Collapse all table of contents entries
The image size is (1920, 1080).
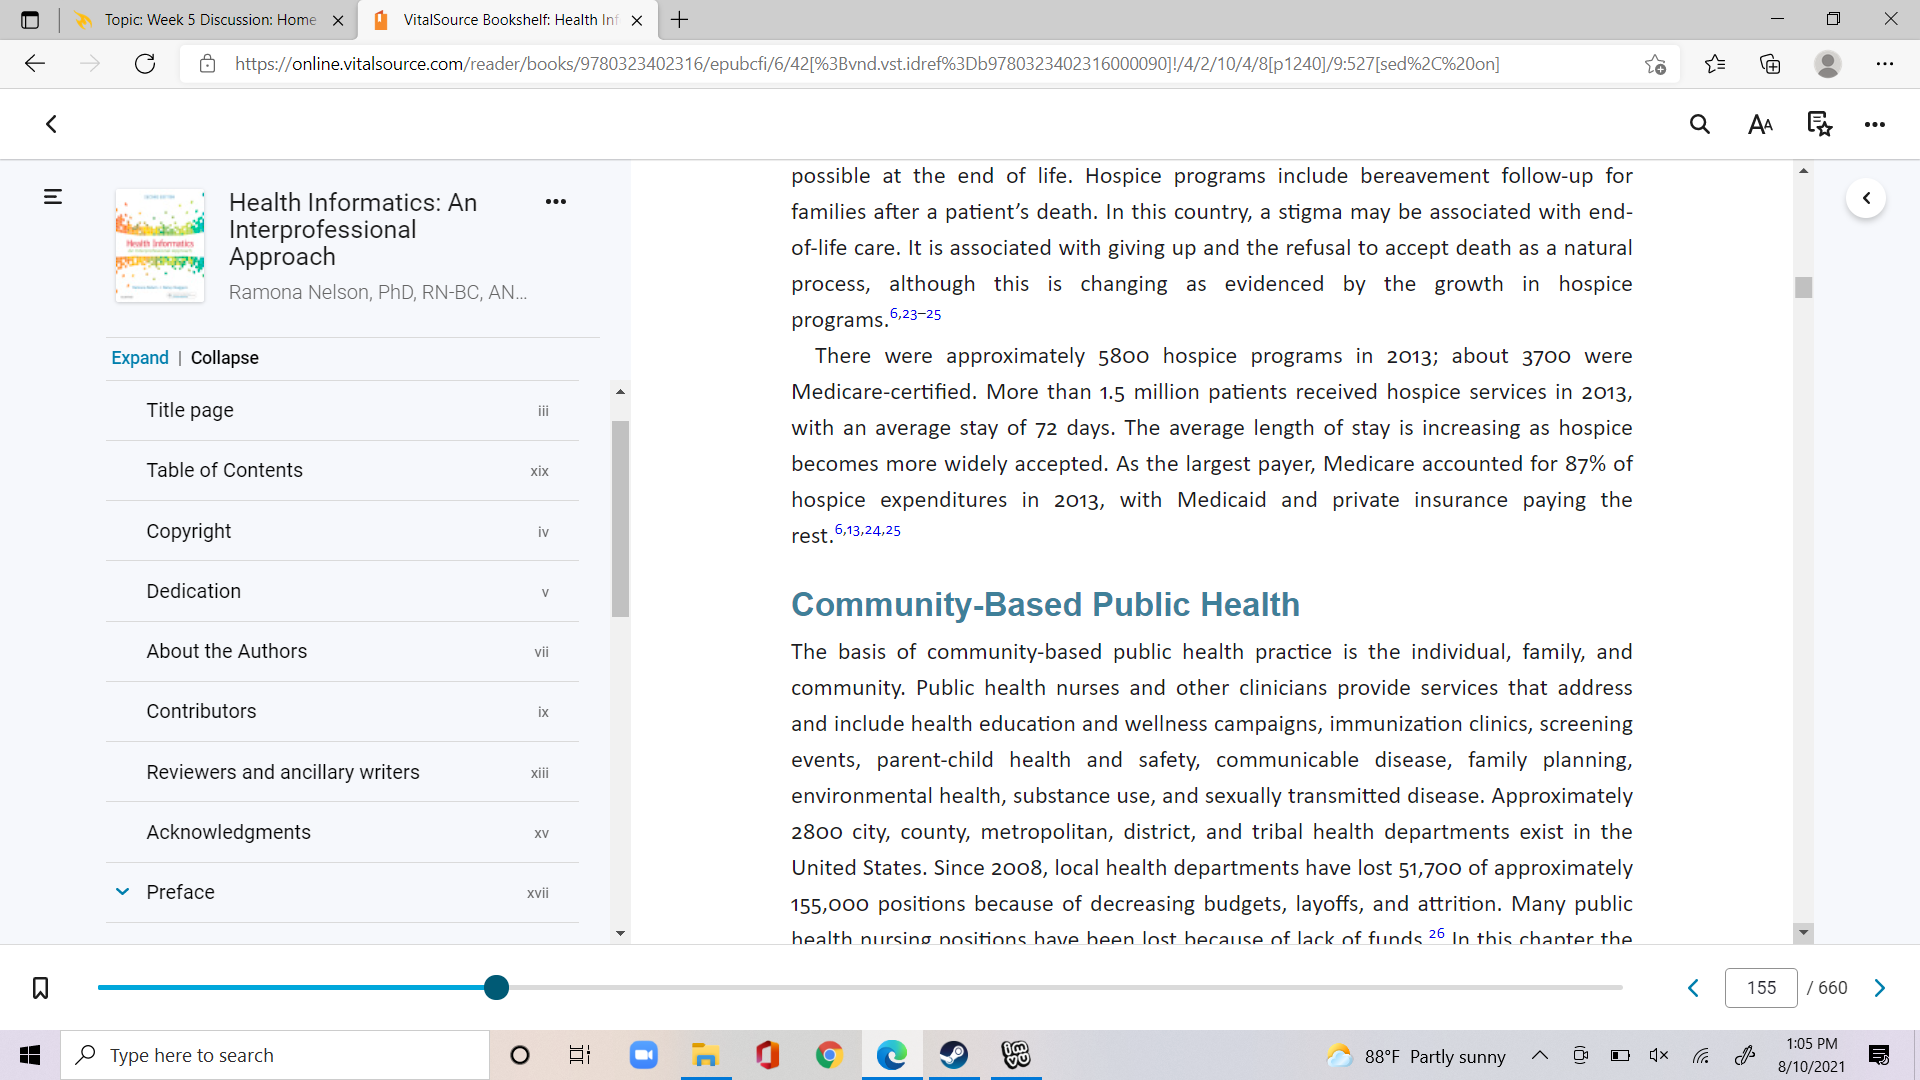click(225, 358)
